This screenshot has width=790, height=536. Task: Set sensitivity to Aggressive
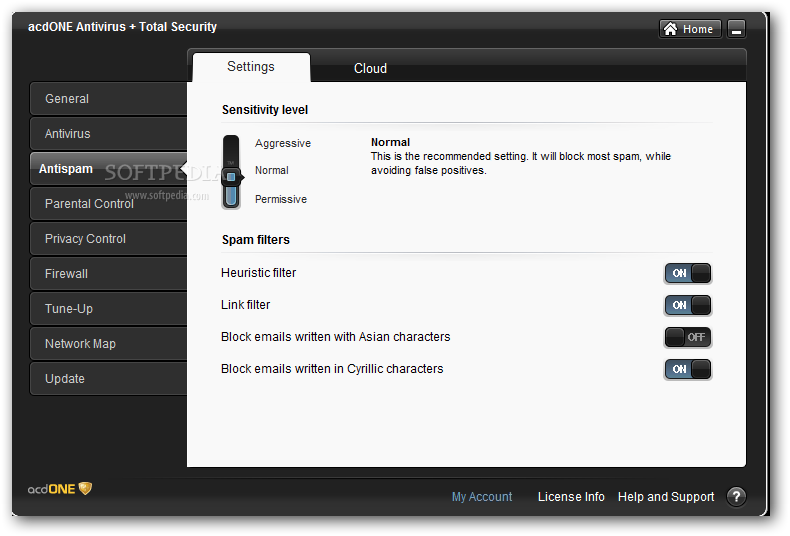[x=283, y=144]
